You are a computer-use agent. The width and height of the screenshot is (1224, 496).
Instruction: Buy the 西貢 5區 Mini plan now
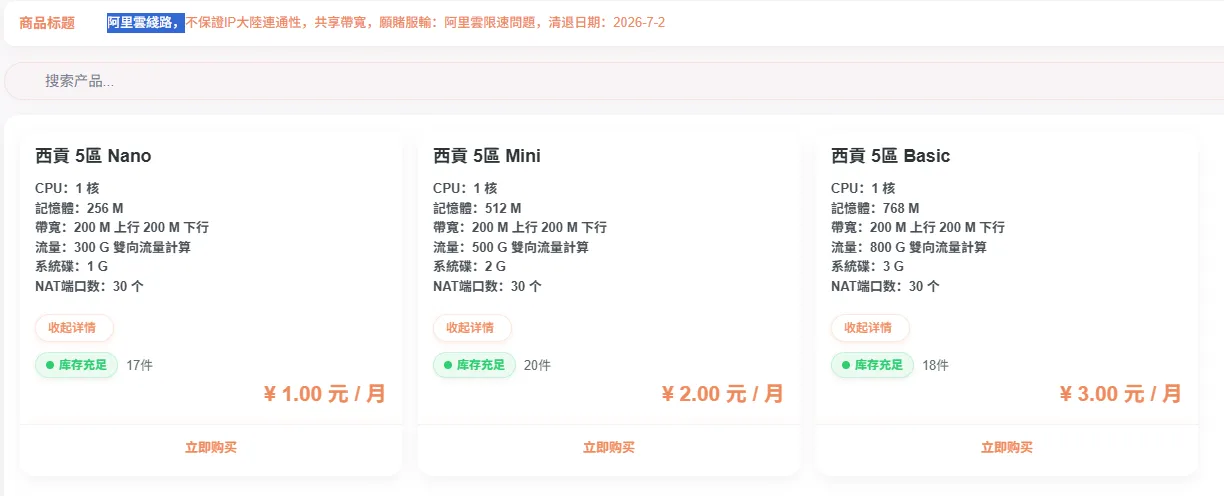coord(609,448)
